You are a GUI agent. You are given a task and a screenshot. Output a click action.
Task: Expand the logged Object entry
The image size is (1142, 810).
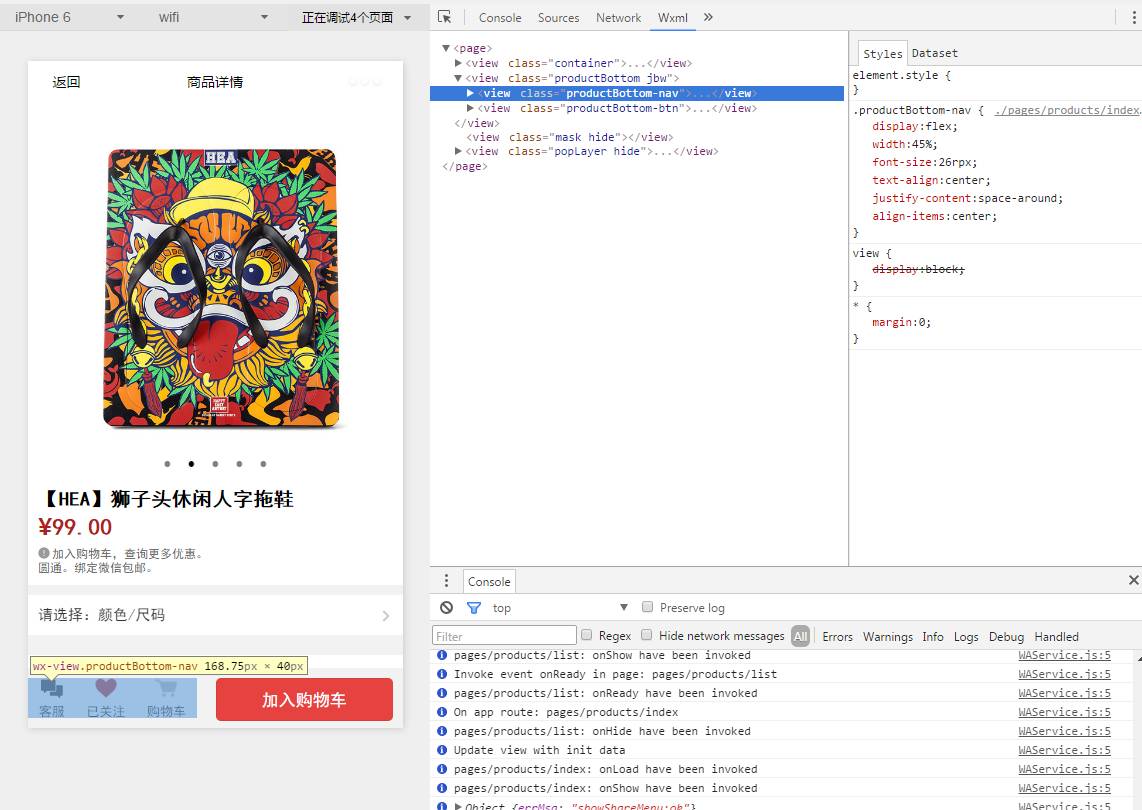(x=457, y=806)
